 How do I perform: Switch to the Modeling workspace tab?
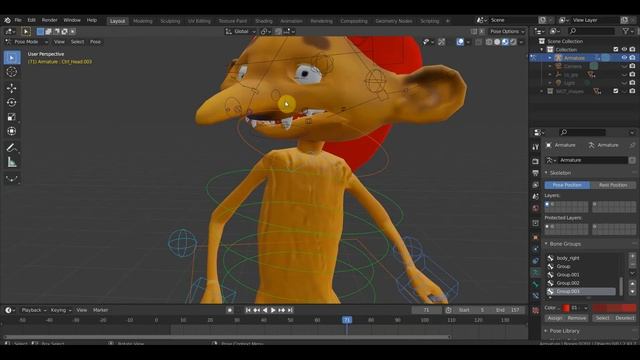click(x=142, y=21)
